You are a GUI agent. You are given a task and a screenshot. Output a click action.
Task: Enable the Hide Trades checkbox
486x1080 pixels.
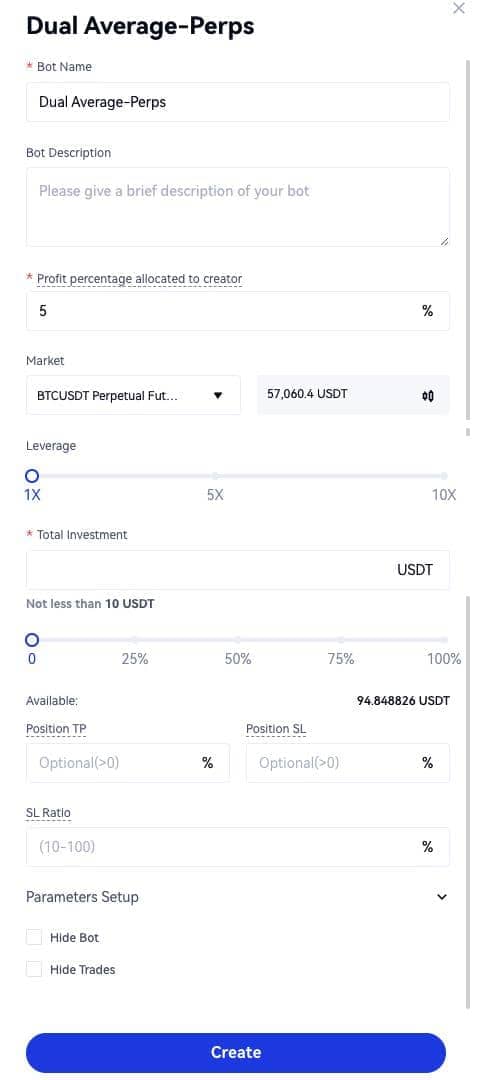pos(34,969)
